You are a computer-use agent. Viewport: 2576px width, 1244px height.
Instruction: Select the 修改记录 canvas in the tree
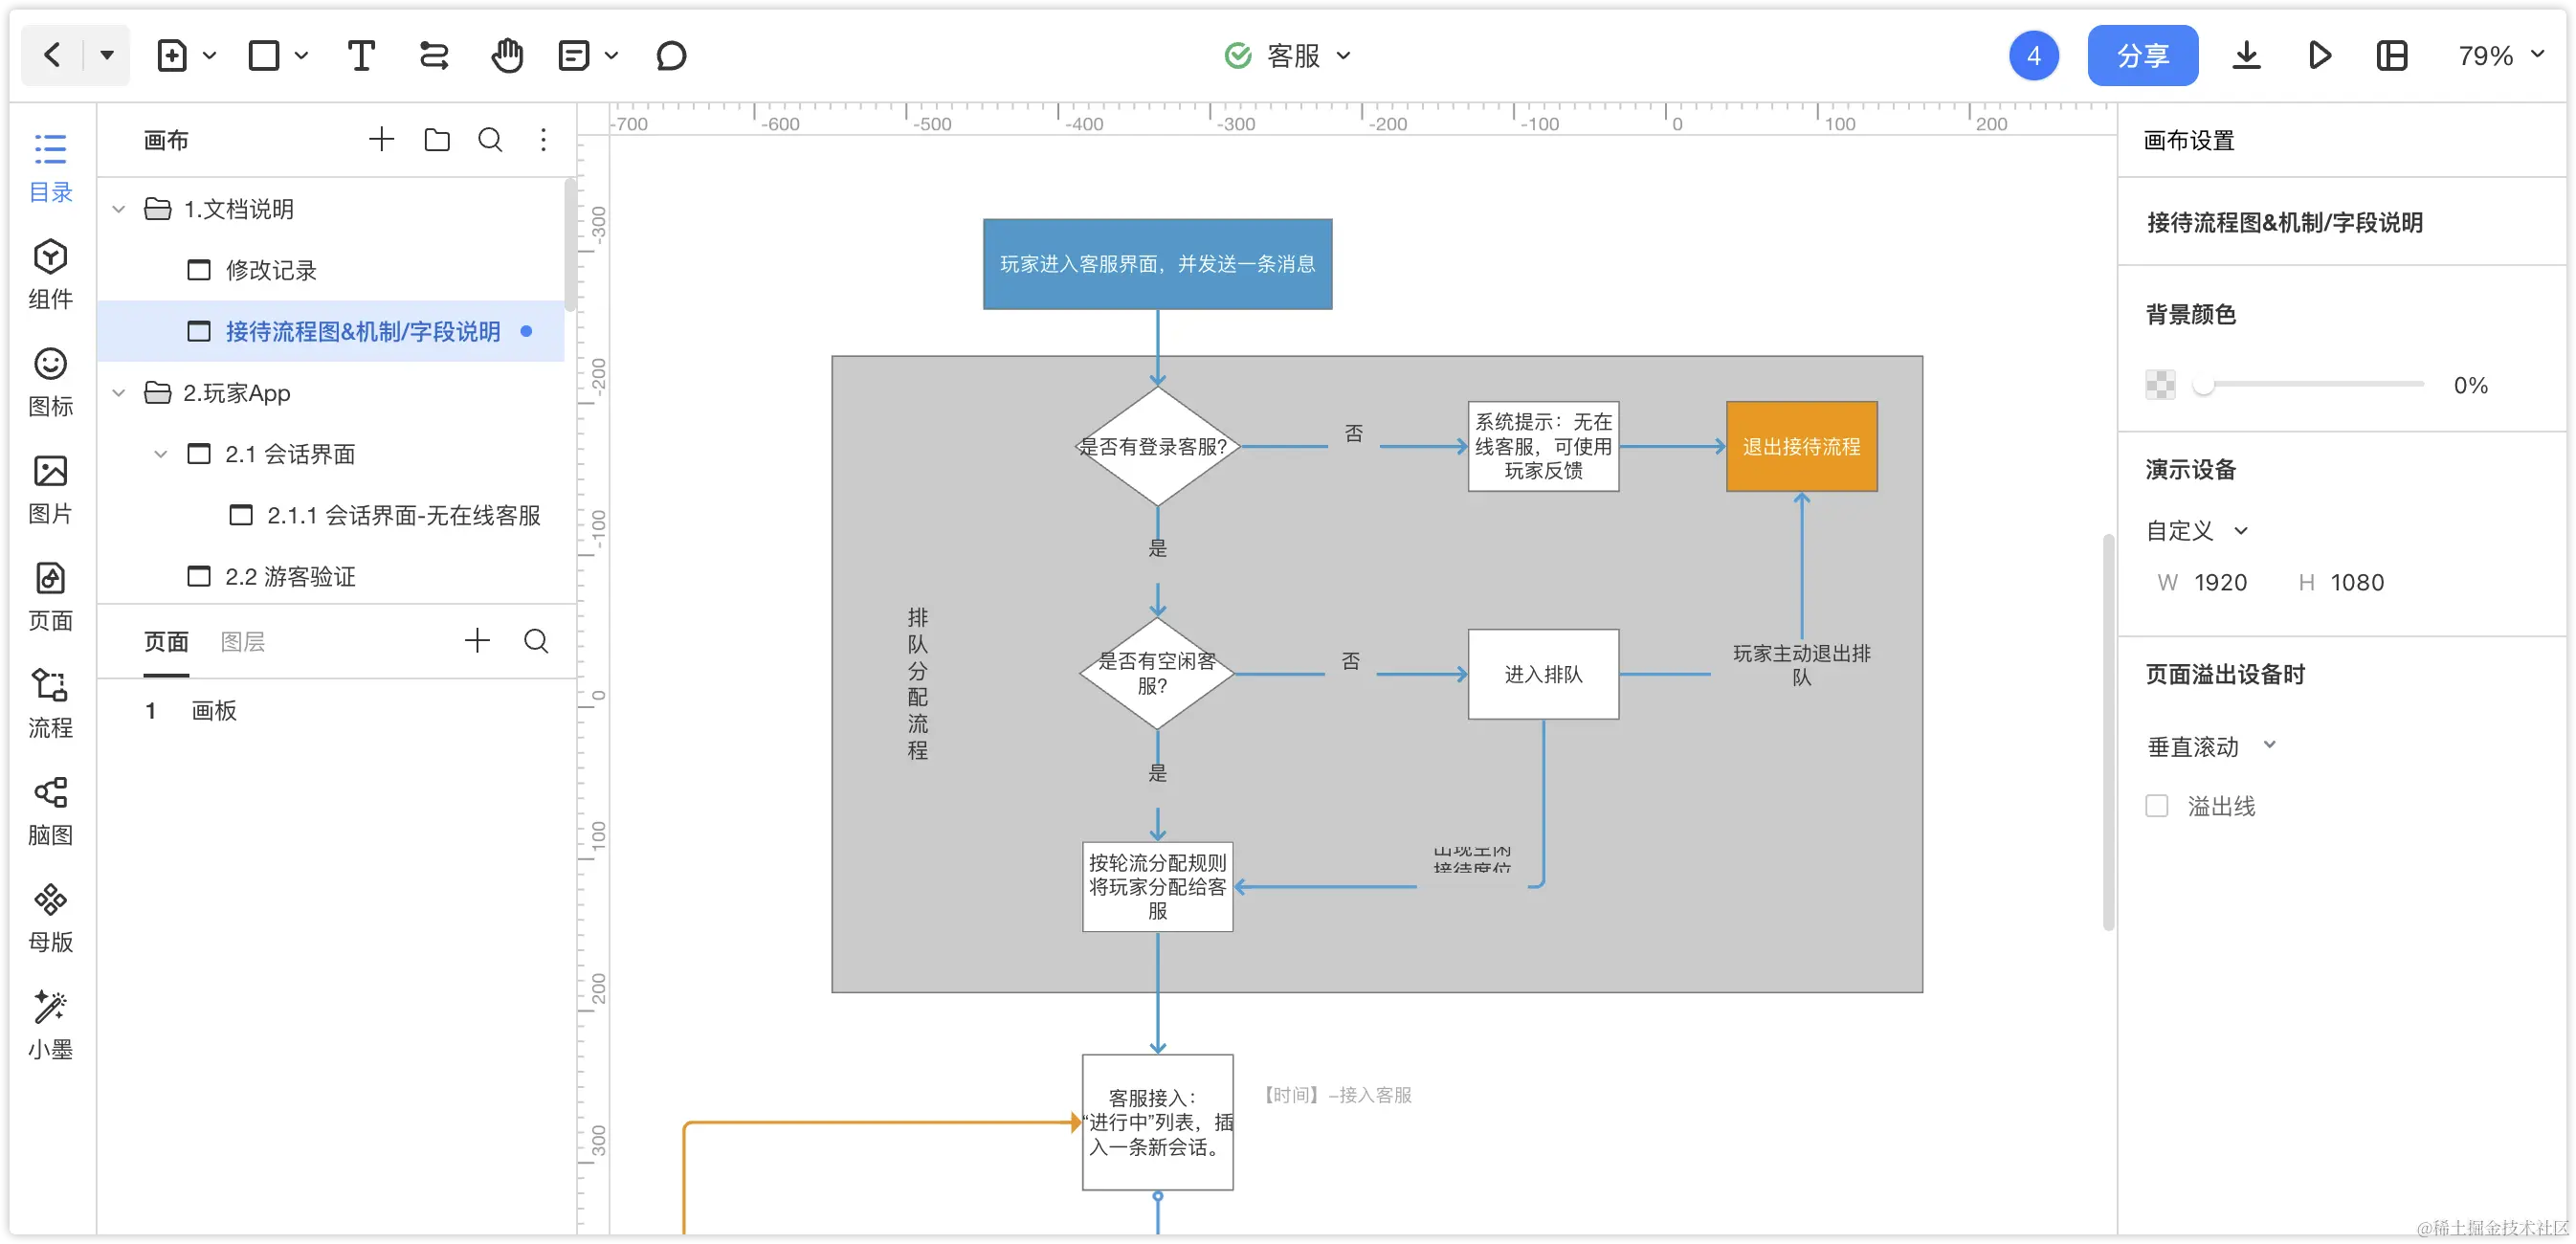click(x=270, y=270)
